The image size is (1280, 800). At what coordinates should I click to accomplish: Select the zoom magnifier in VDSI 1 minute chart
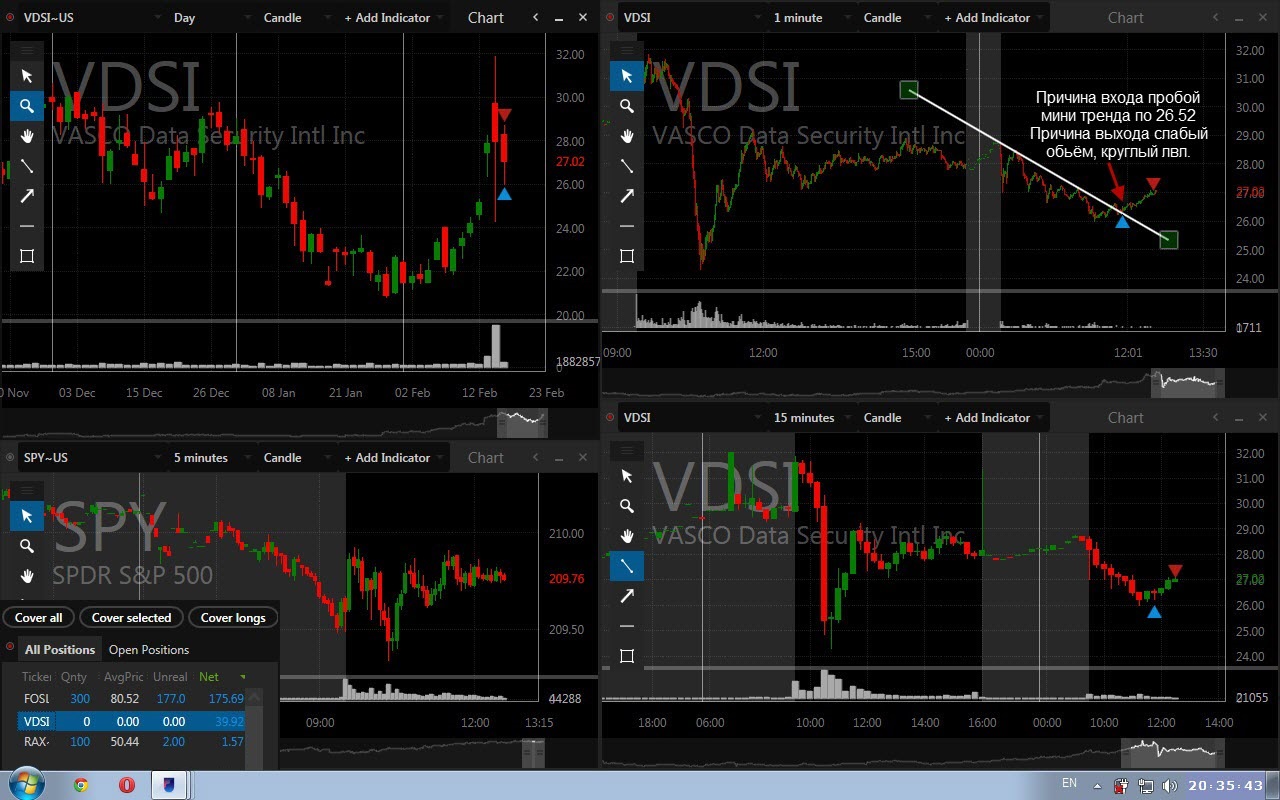click(x=627, y=106)
